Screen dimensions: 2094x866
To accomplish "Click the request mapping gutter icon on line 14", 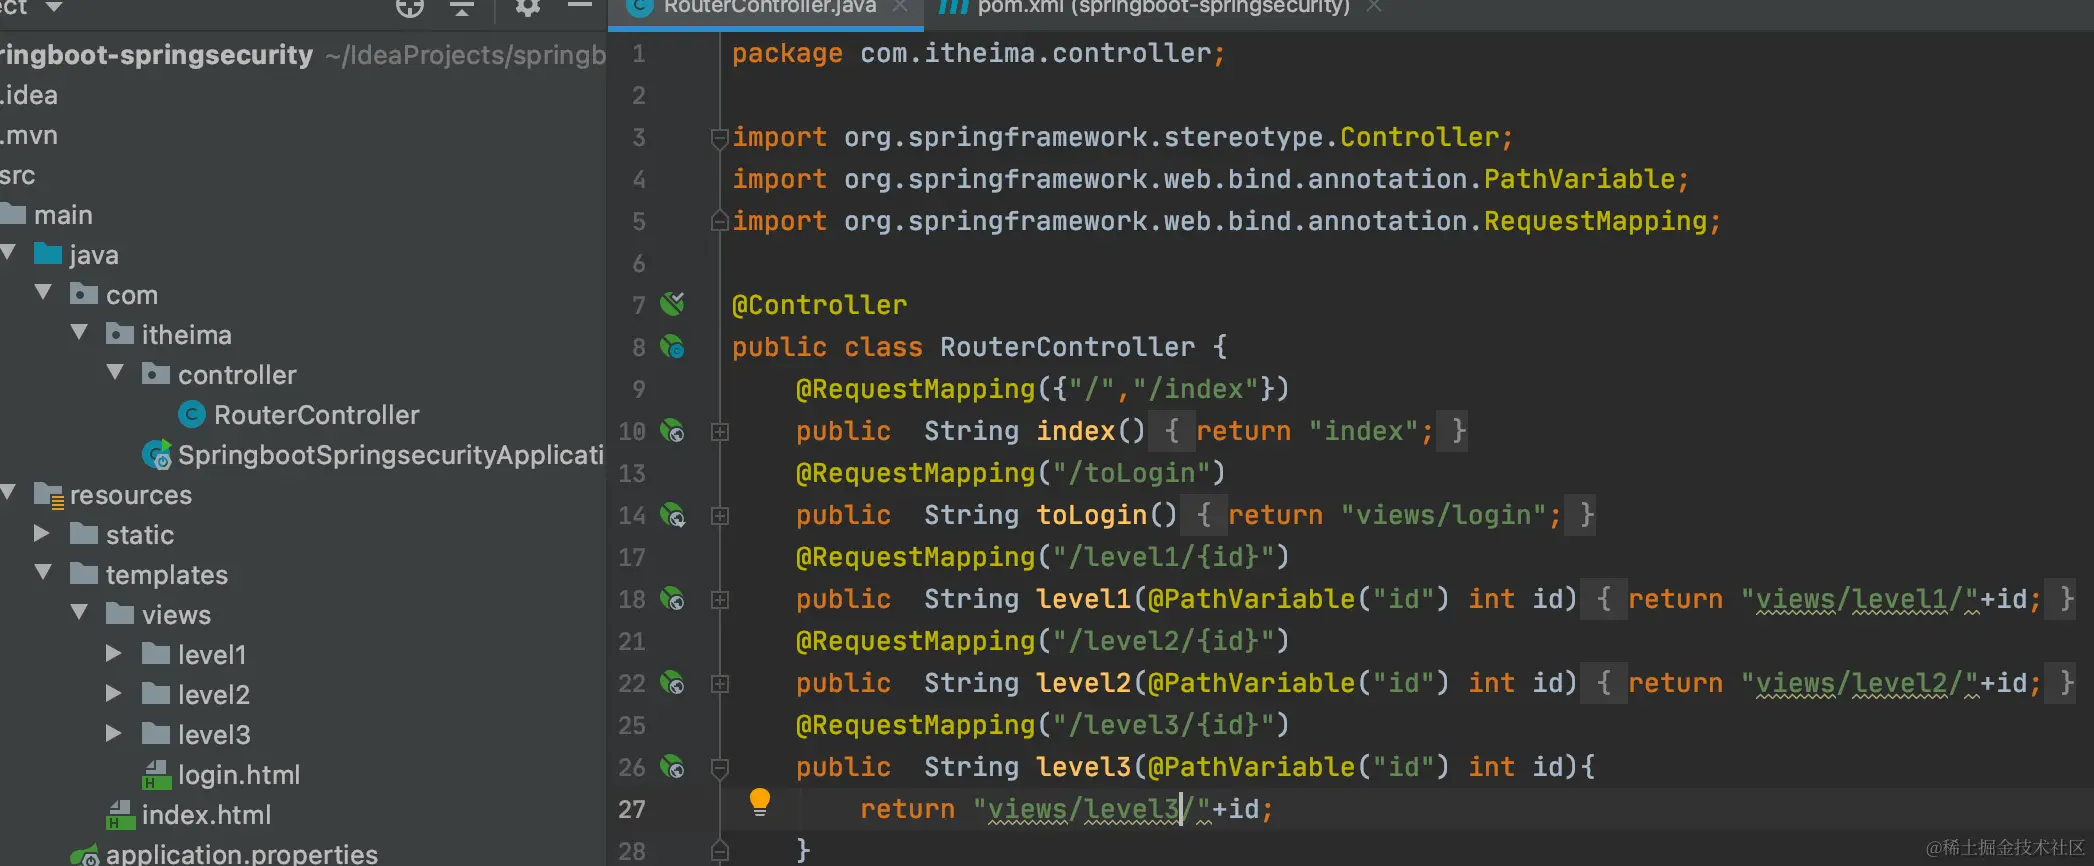I will coord(673,515).
